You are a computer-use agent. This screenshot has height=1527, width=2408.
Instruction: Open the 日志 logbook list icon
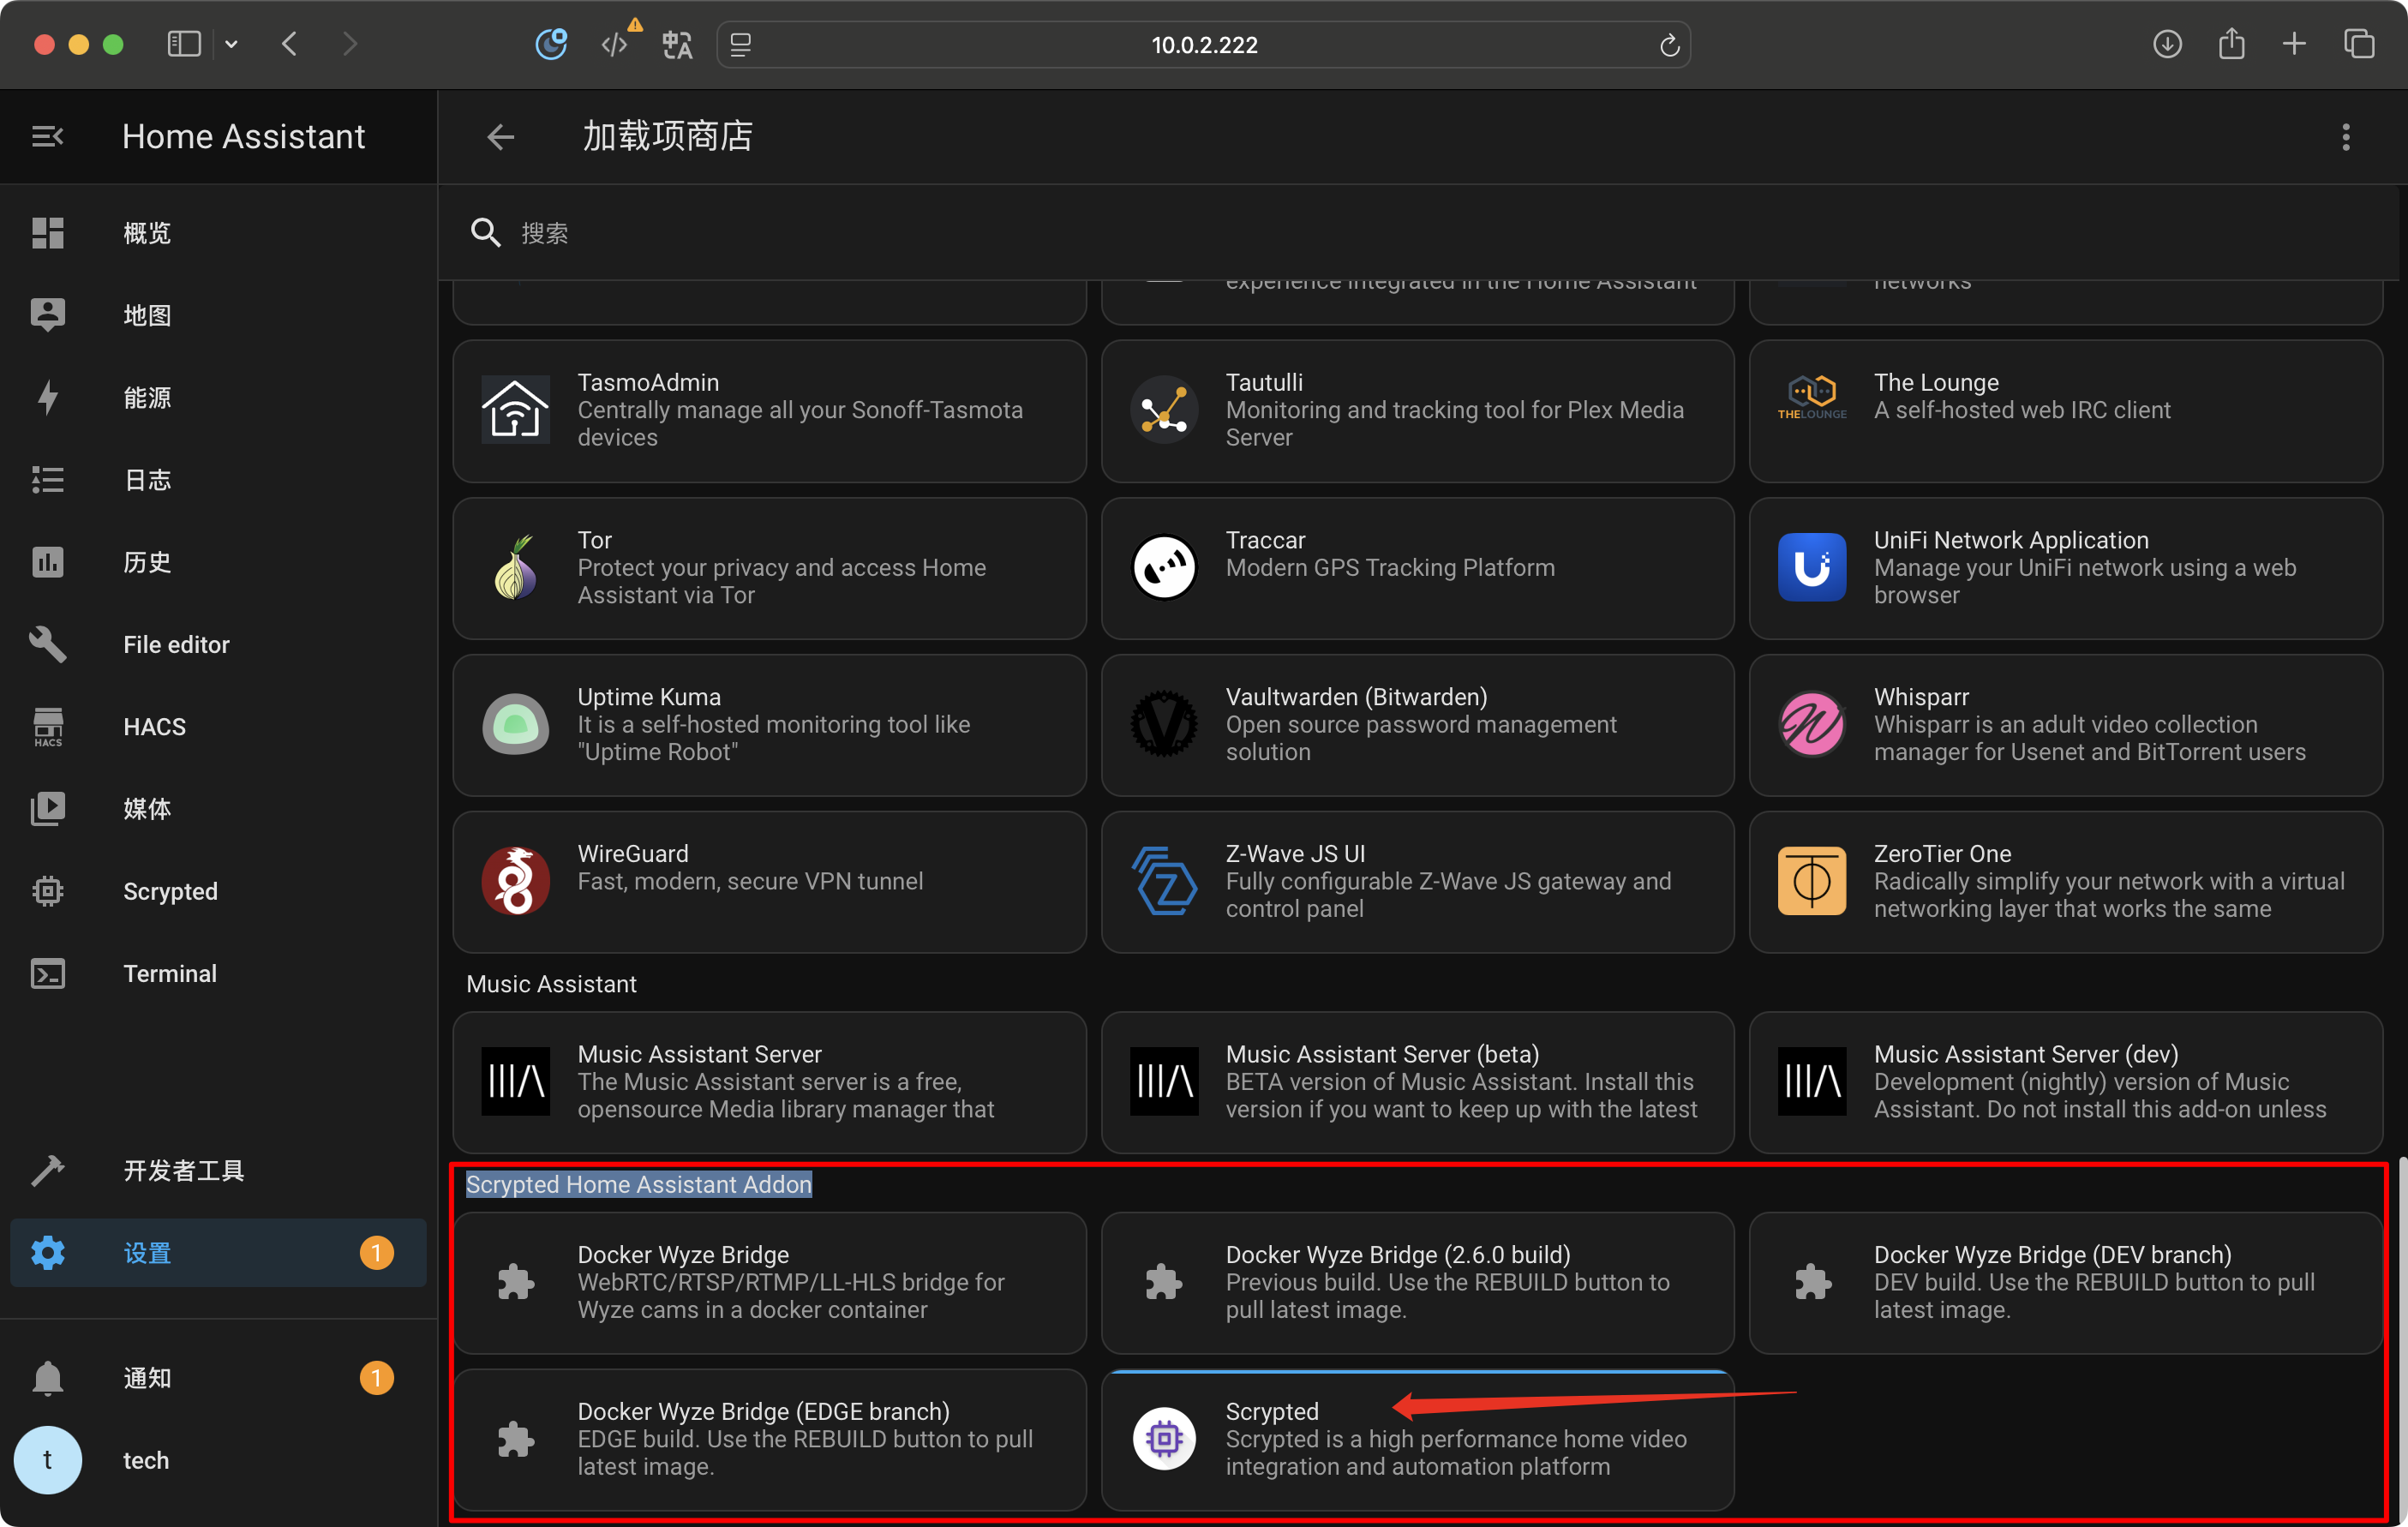(47, 479)
